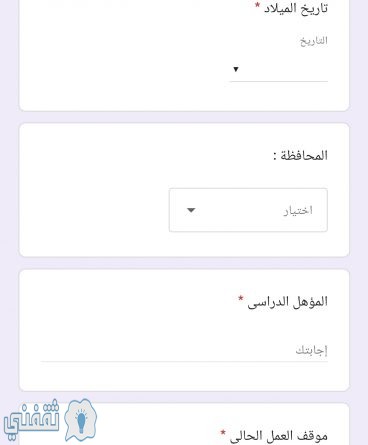
Task: Click the lightbulb watermark logo
Action: click(80, 421)
